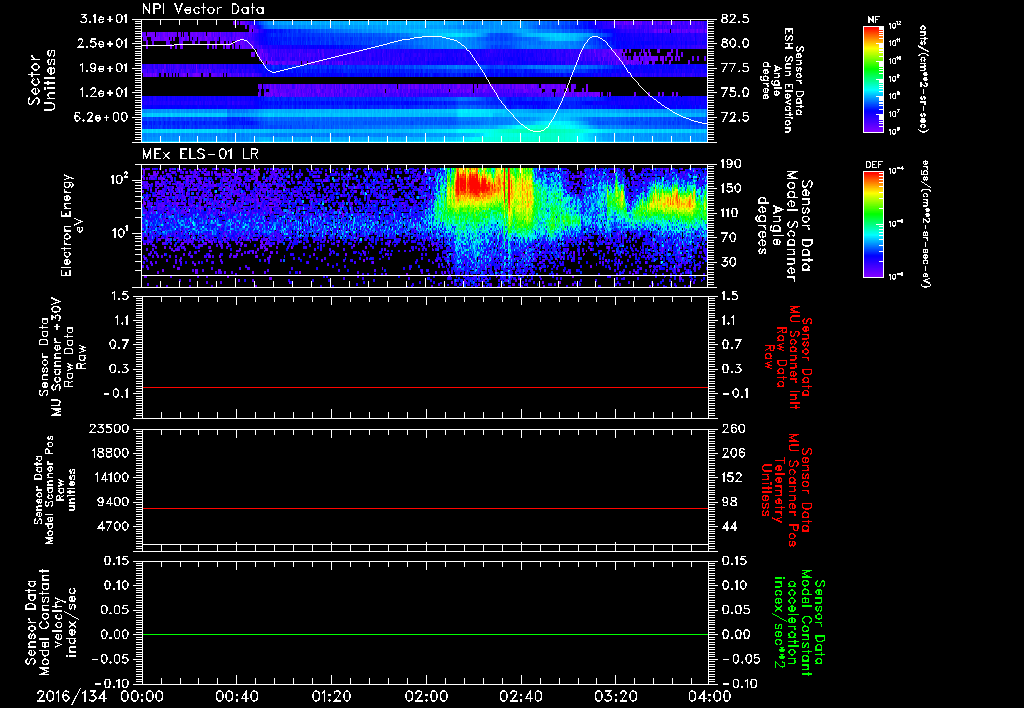Click the '18800' scanner position tick

[x=110, y=453]
